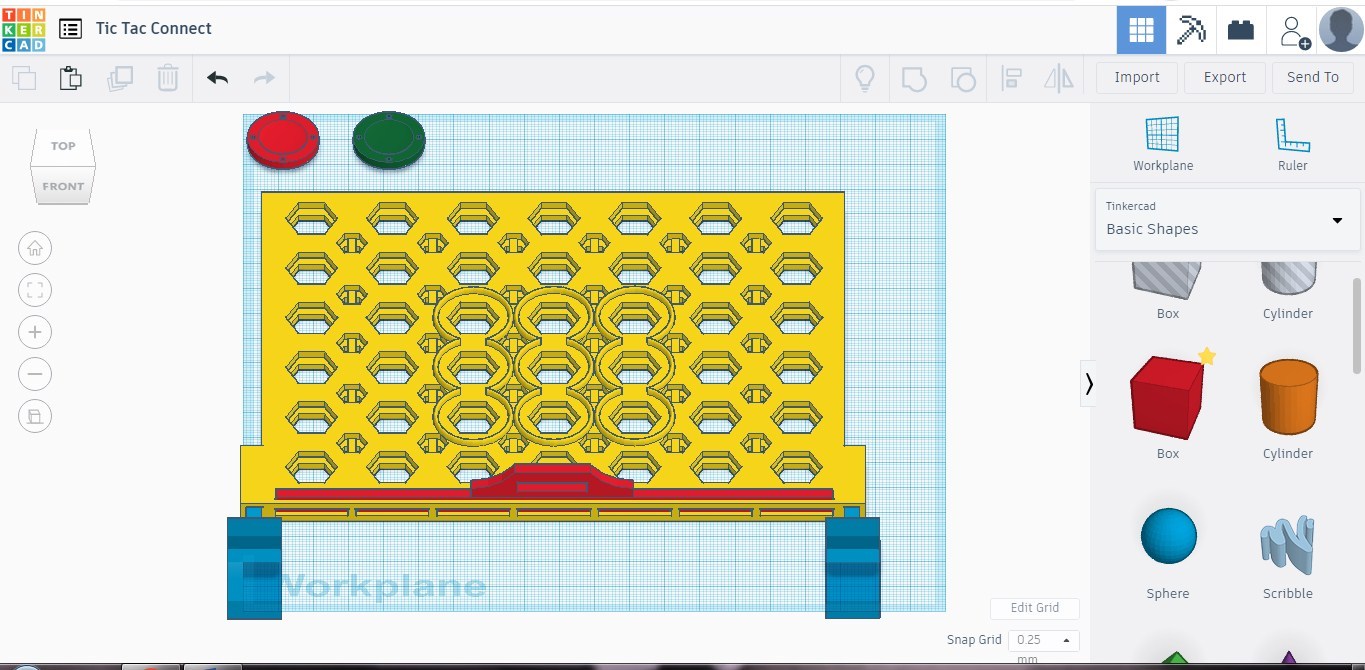
Task: Click the Zoom out minus button
Action: [35, 374]
